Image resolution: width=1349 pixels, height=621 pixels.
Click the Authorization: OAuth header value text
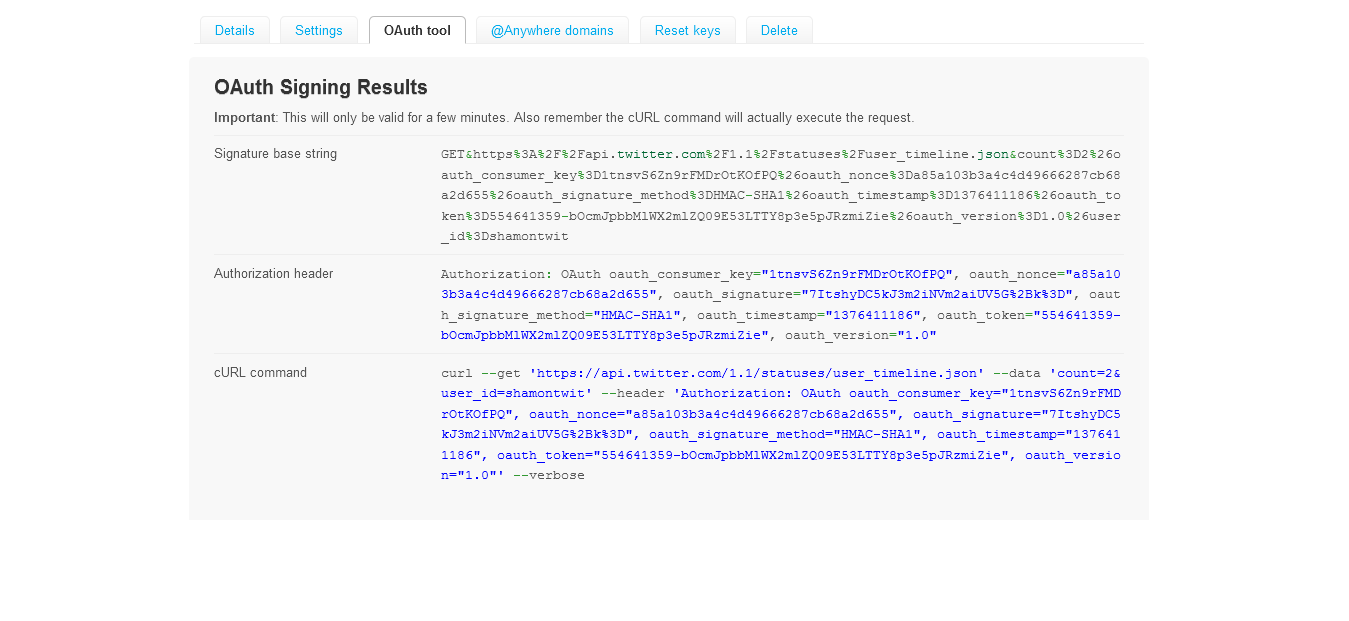[781, 305]
